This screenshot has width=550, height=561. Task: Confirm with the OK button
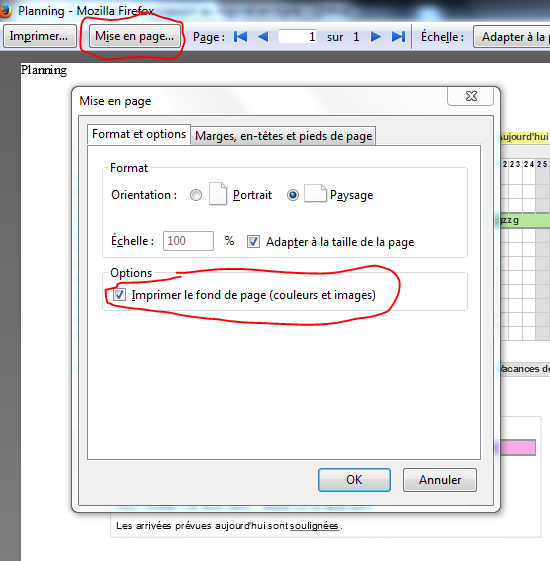(354, 480)
